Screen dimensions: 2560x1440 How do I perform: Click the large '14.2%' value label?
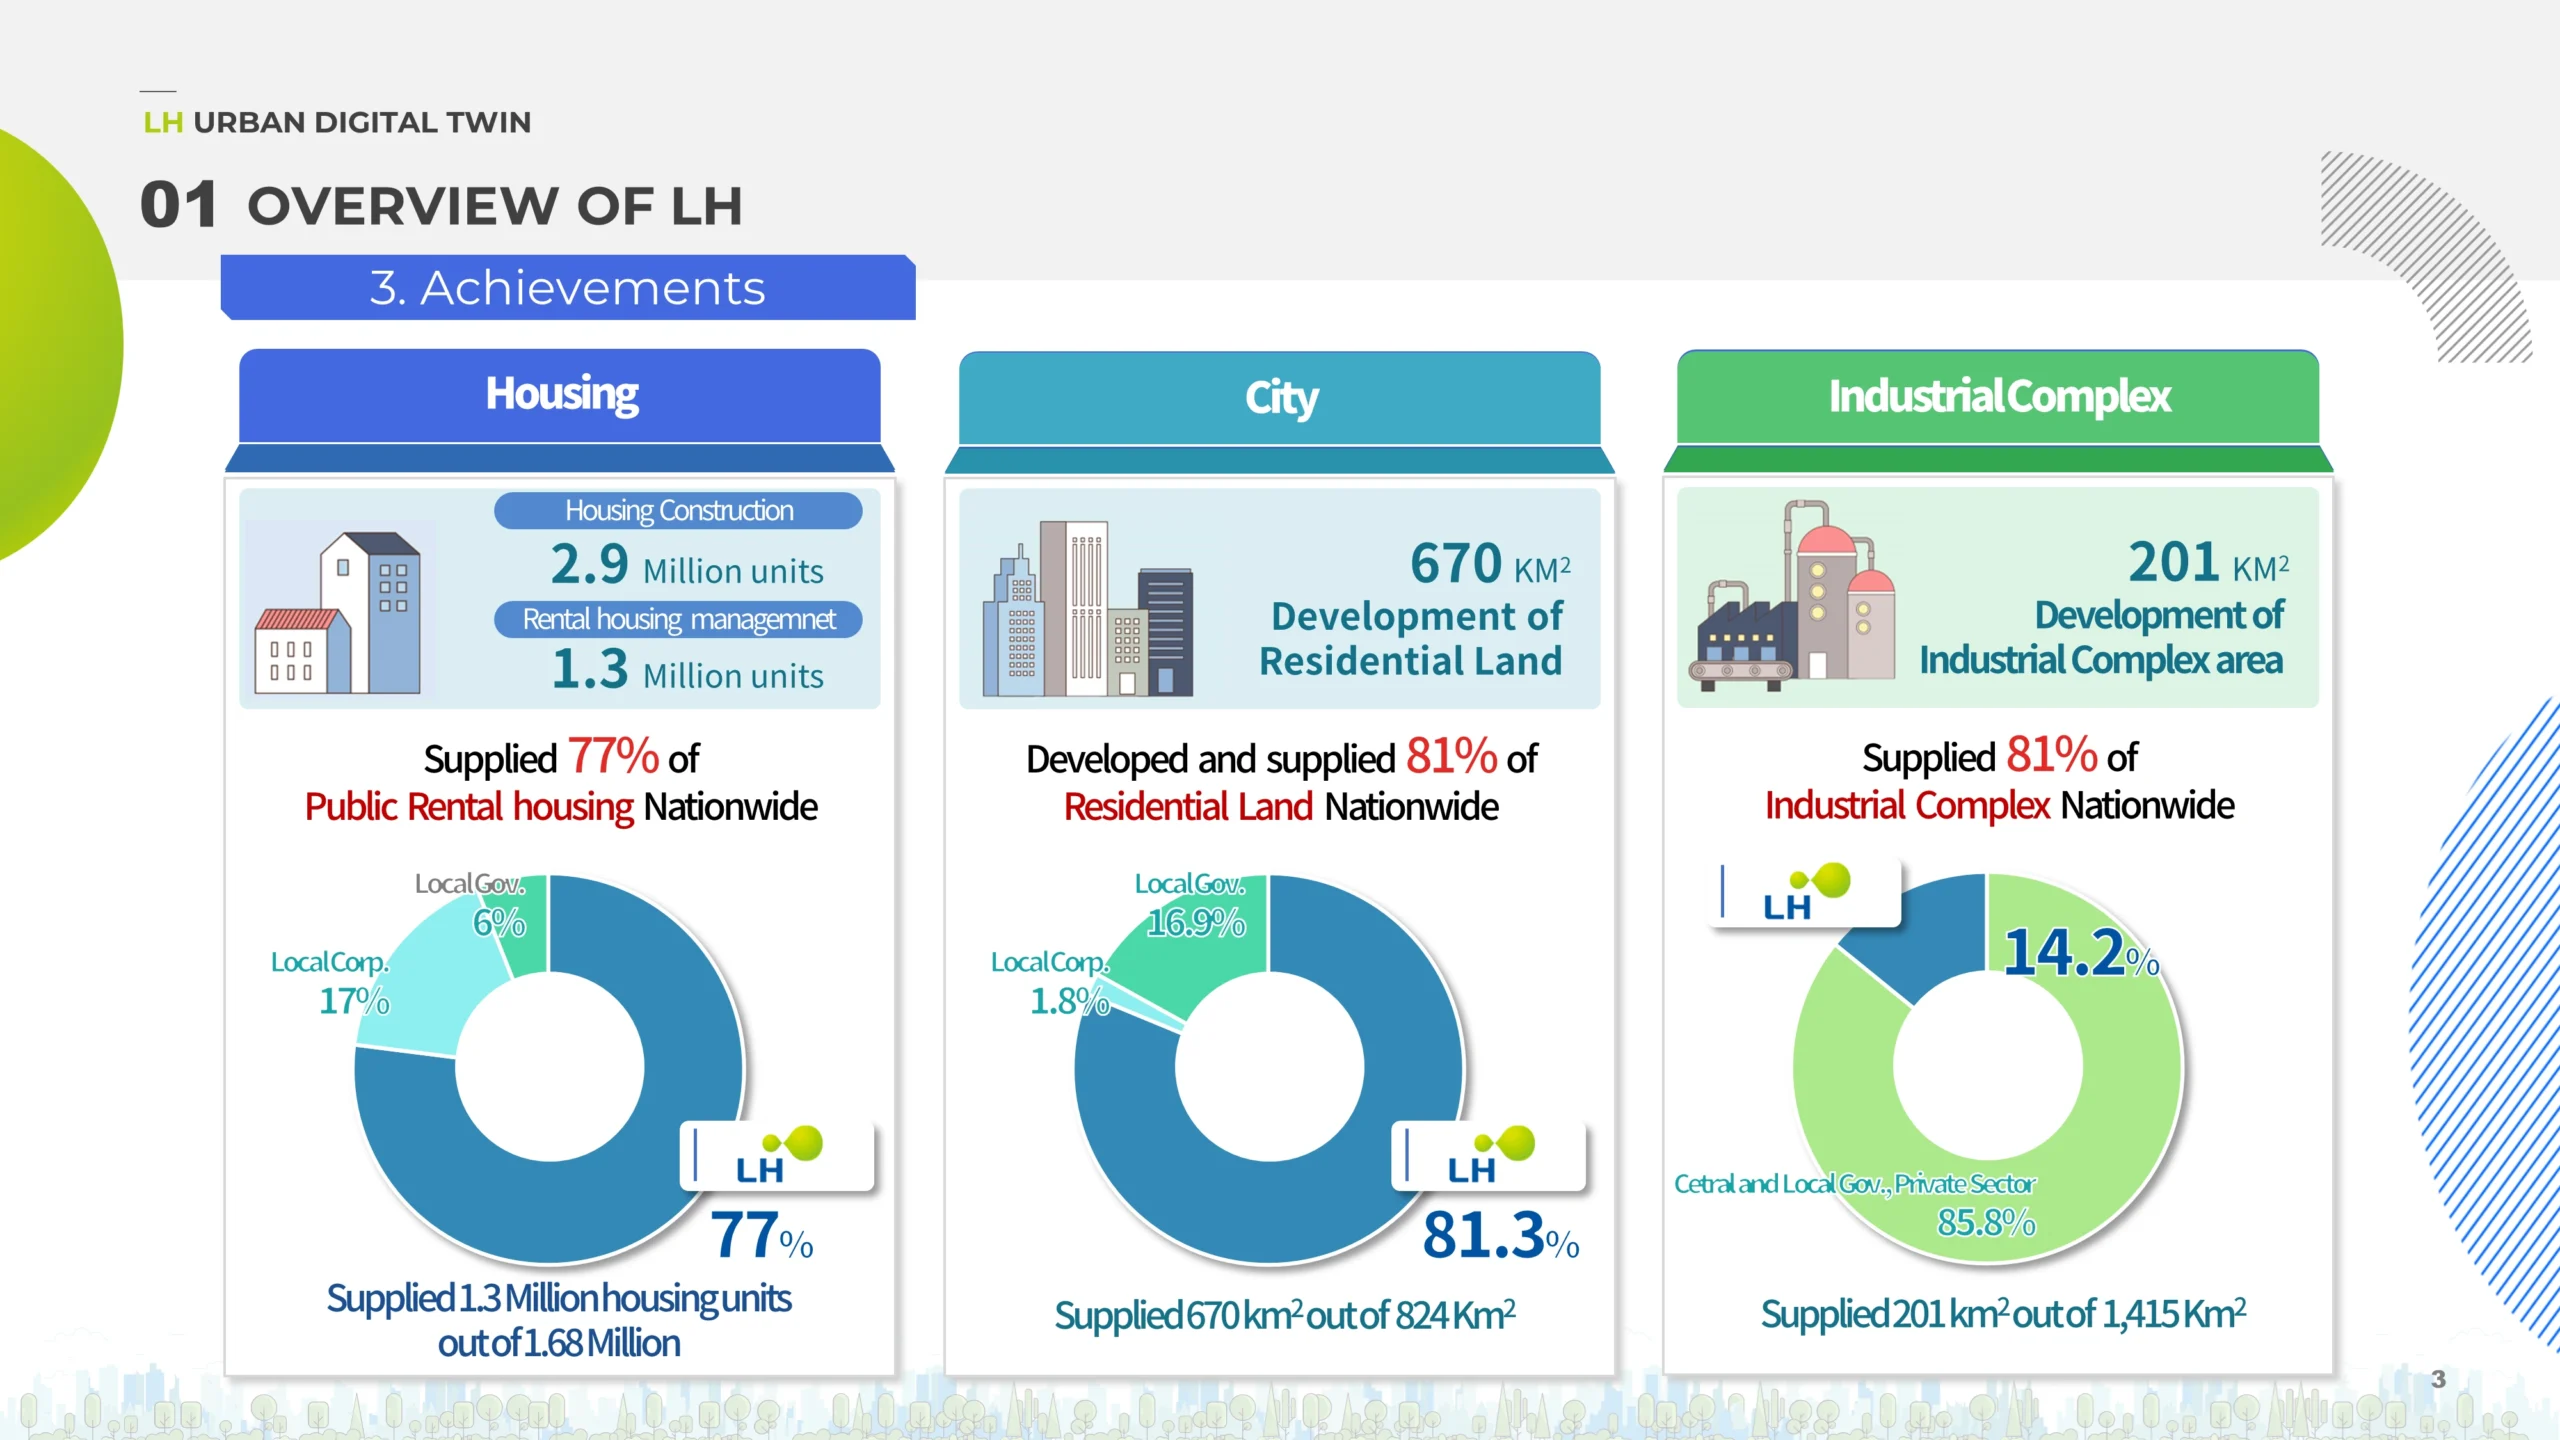(2082, 952)
